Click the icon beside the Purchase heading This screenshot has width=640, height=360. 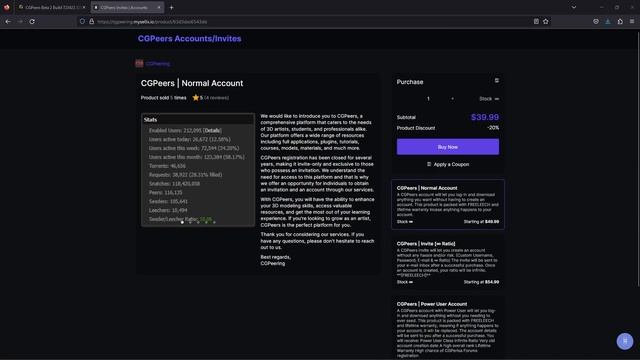(497, 80)
